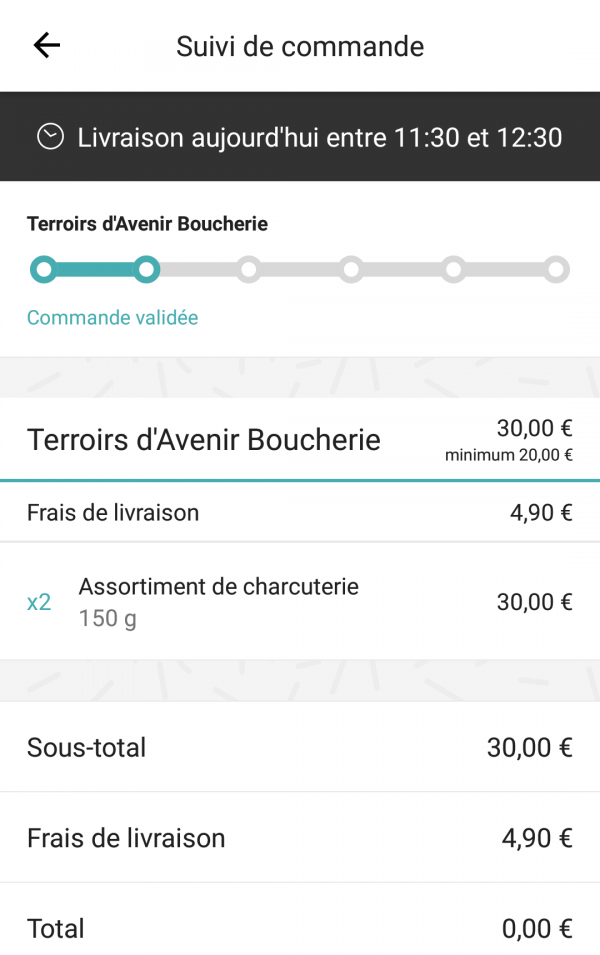Select the Sous-total row
The image size is (600, 955).
pyautogui.click(x=300, y=747)
